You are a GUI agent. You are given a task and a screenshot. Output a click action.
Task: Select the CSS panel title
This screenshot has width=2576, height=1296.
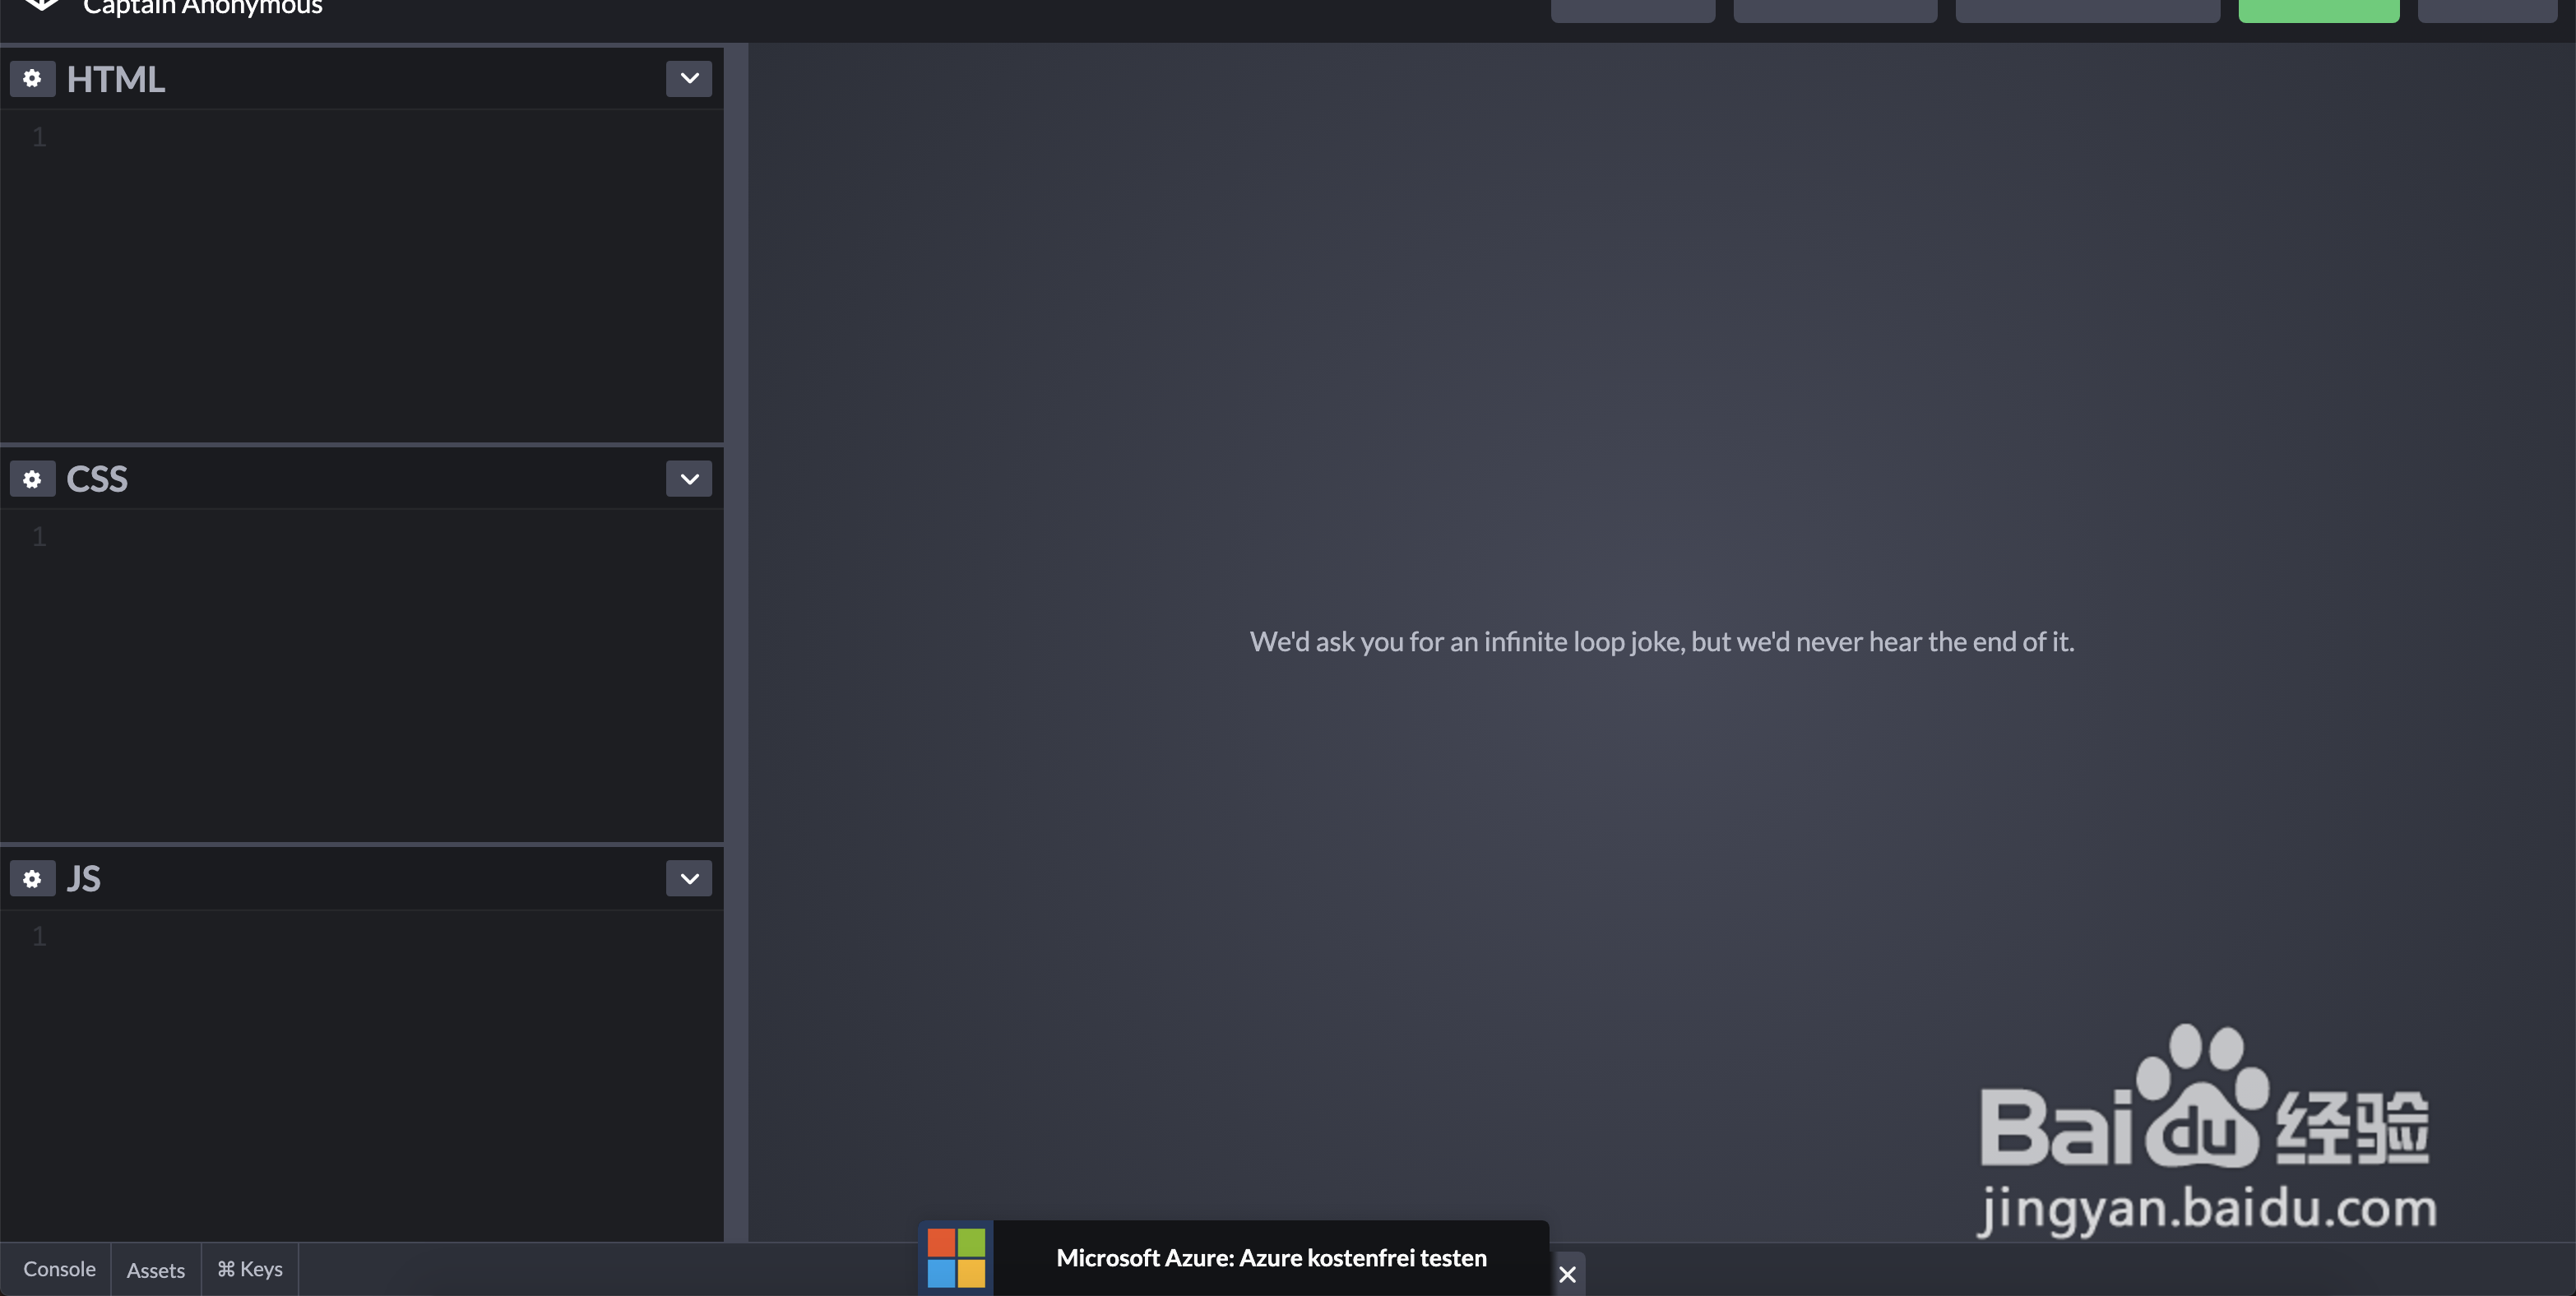pos(97,479)
